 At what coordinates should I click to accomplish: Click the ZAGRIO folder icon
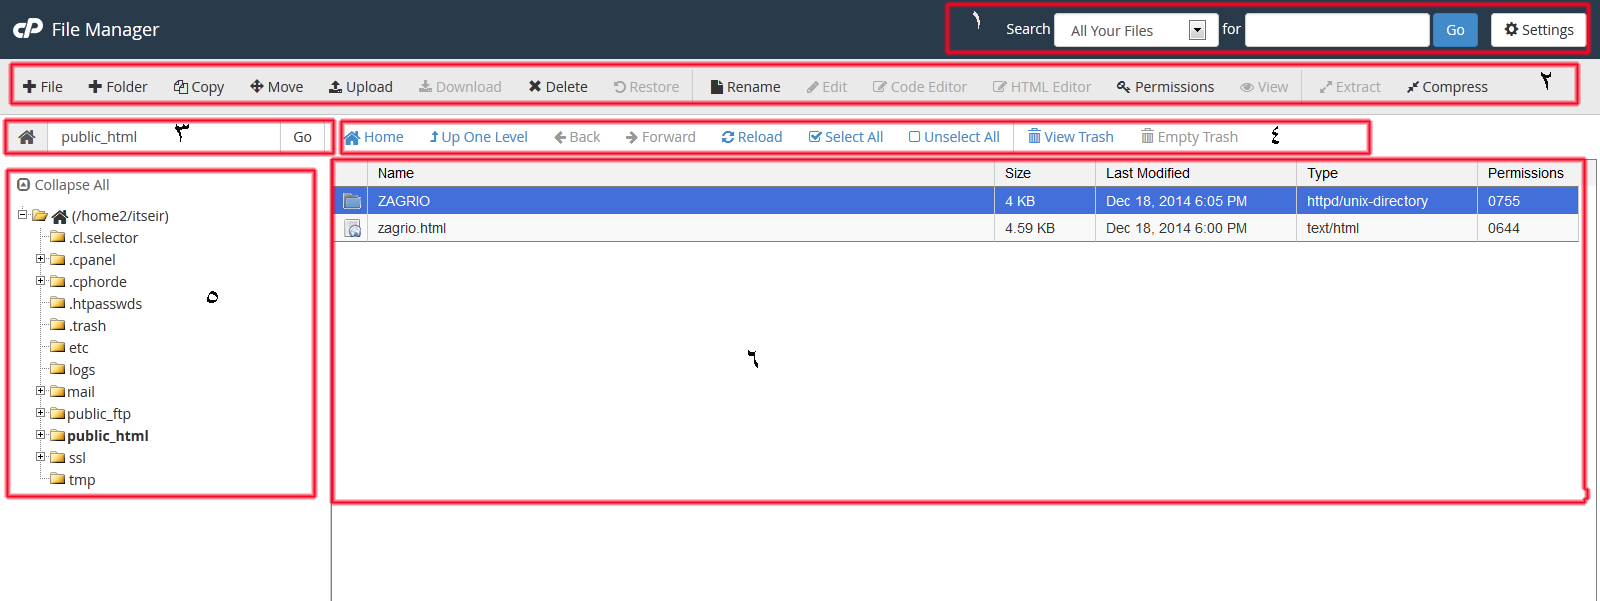pos(352,201)
